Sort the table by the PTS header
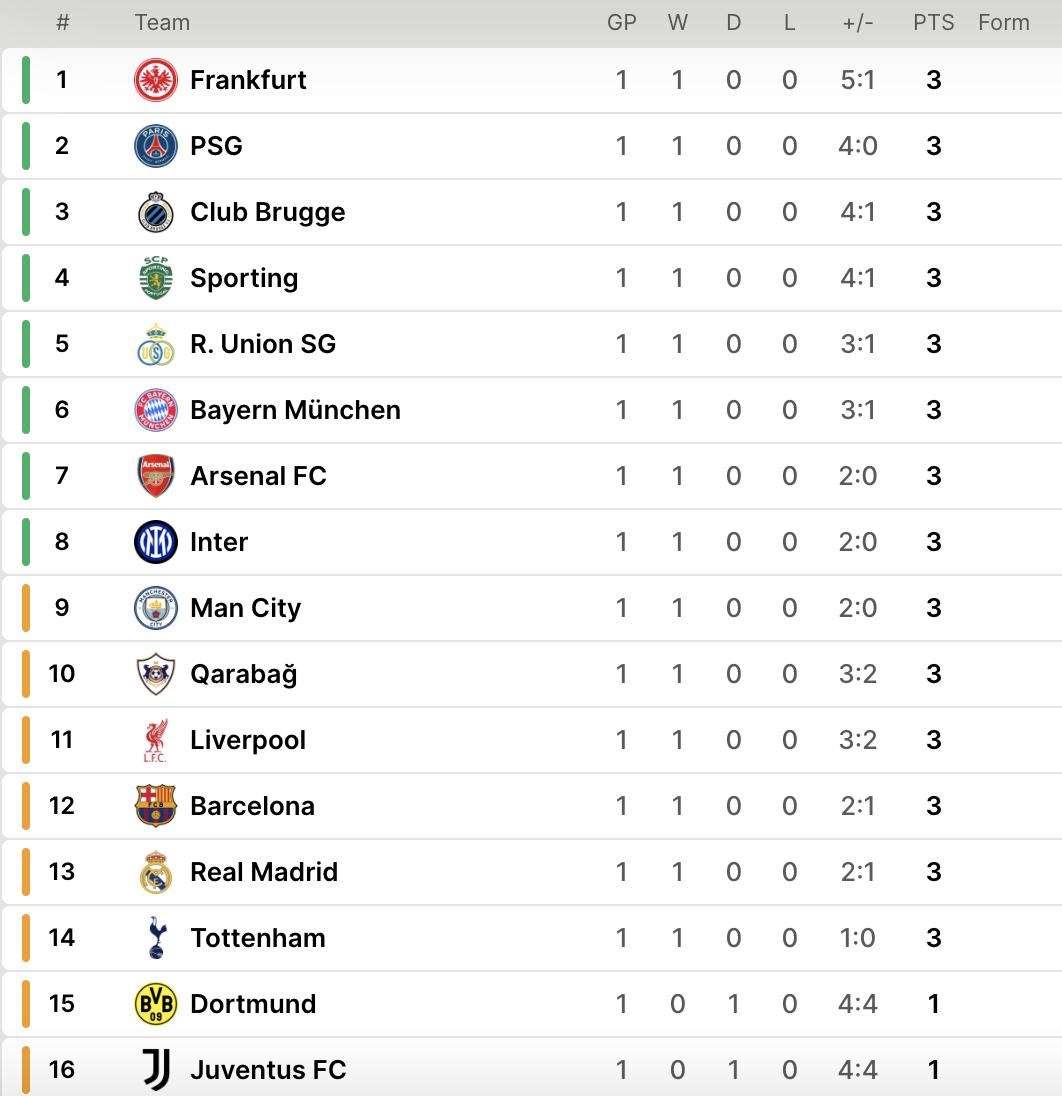 (x=933, y=22)
